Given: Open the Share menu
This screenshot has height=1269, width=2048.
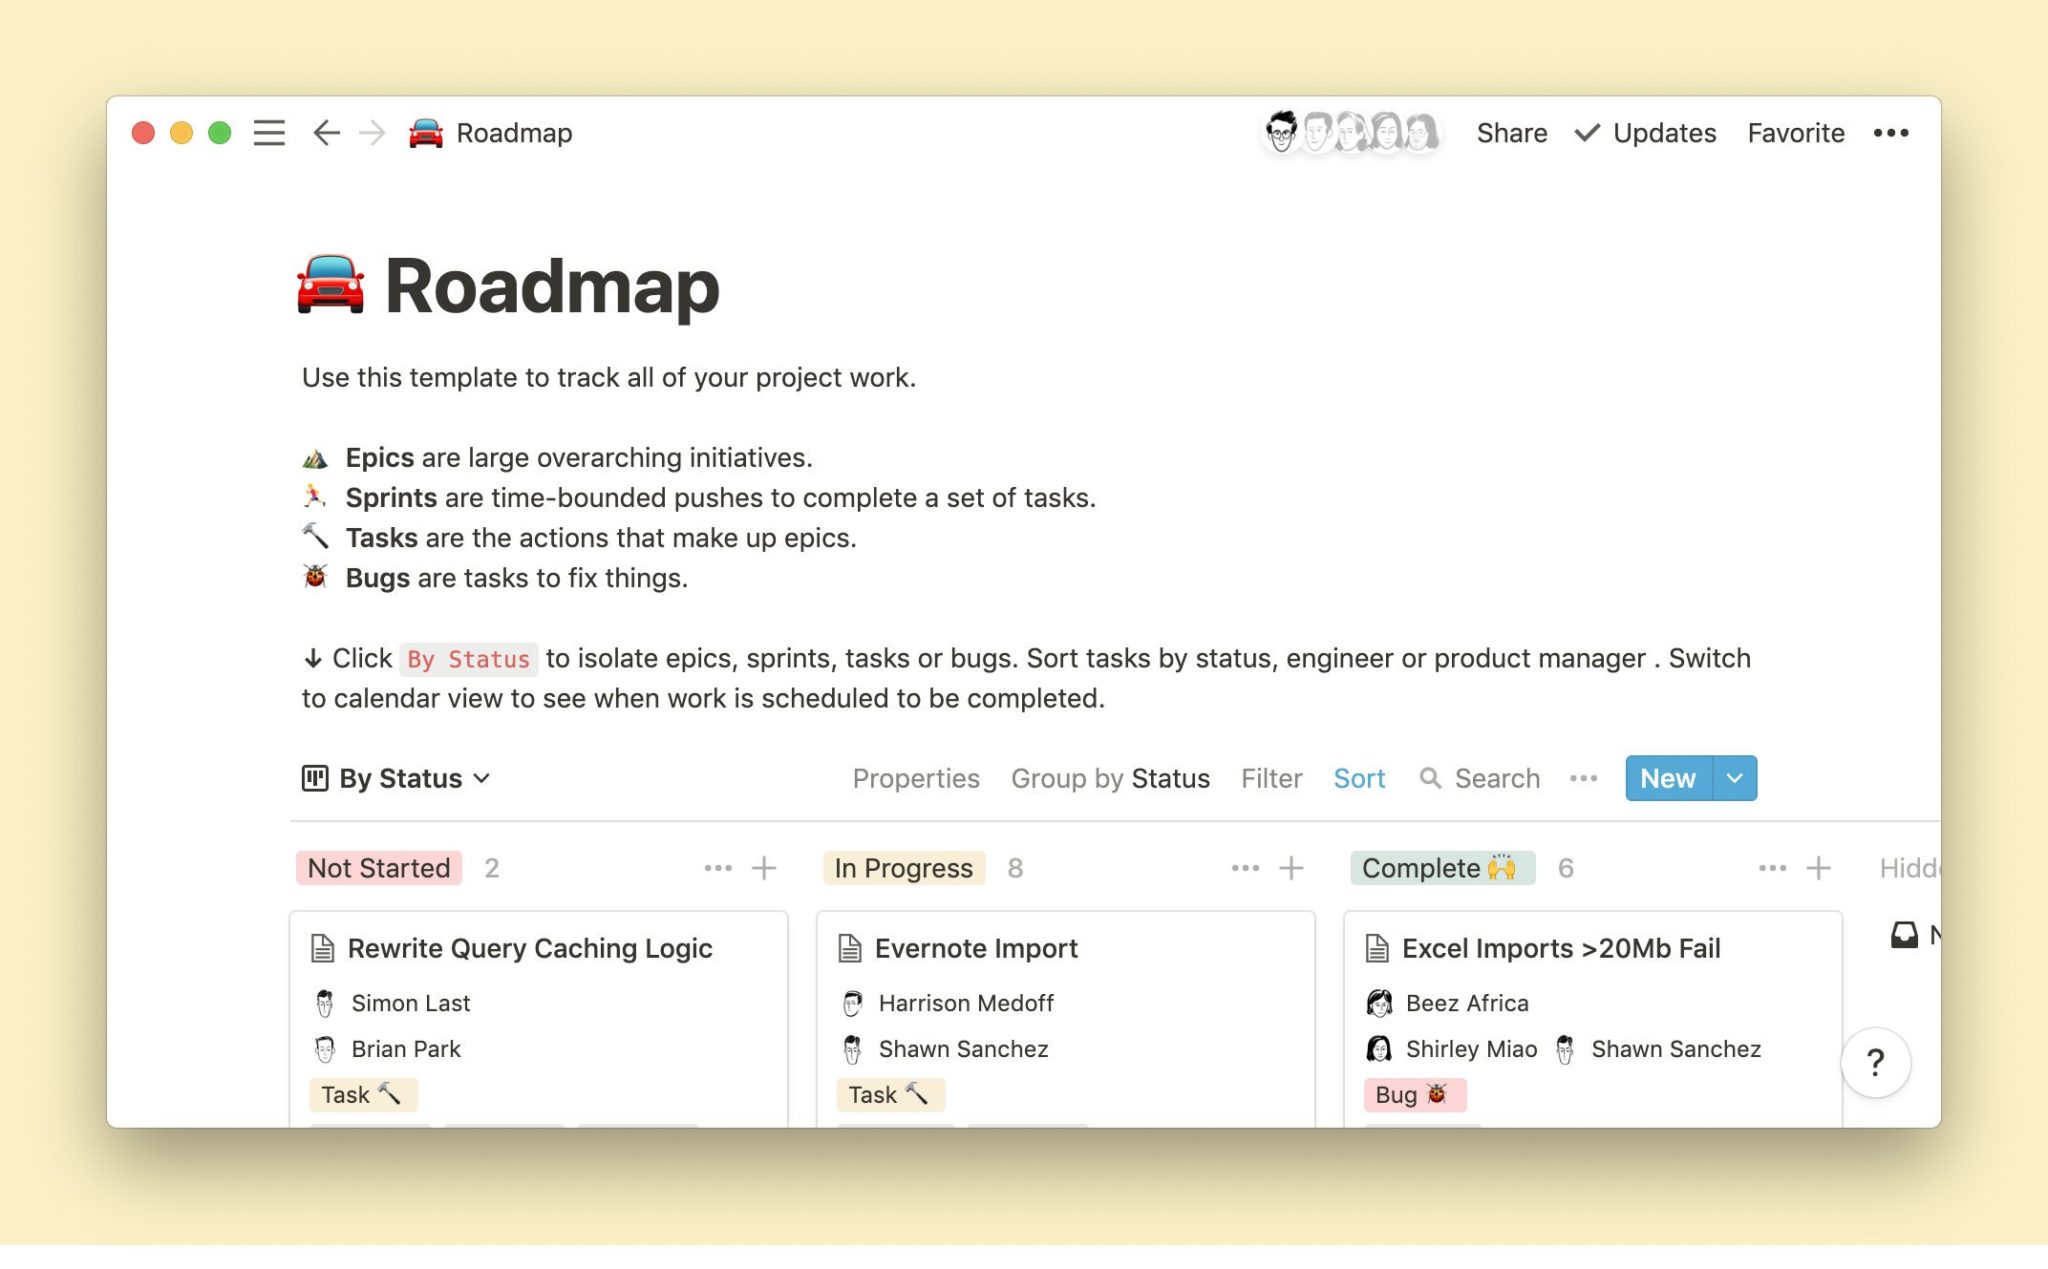Looking at the screenshot, I should pos(1511,133).
